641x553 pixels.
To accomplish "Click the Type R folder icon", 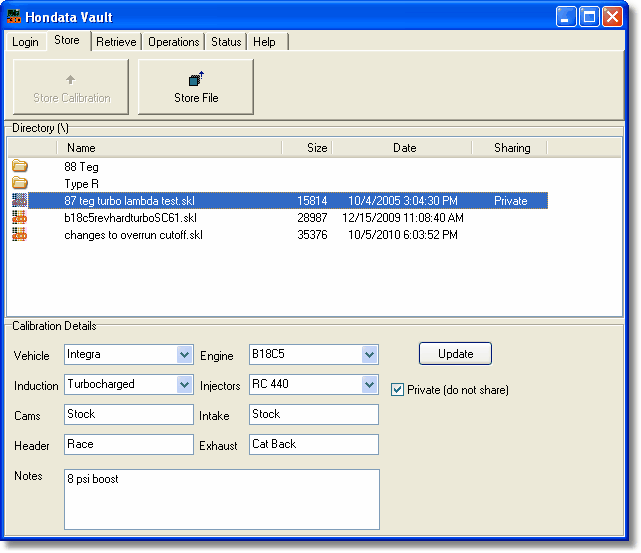I will [x=19, y=183].
